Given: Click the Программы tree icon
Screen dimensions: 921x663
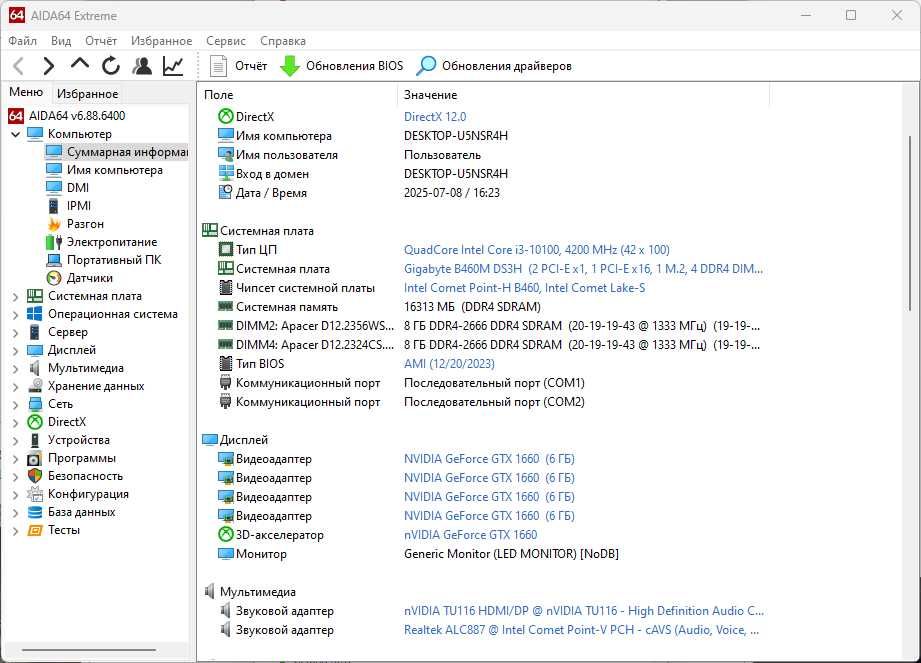Looking at the screenshot, I should coord(35,458).
